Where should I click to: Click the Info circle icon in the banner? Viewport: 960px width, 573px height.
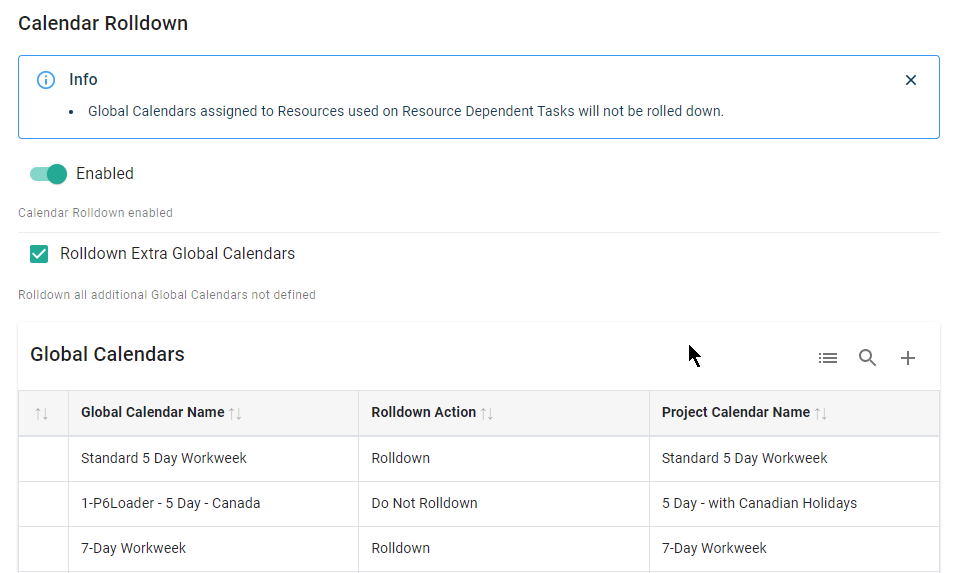pos(46,80)
